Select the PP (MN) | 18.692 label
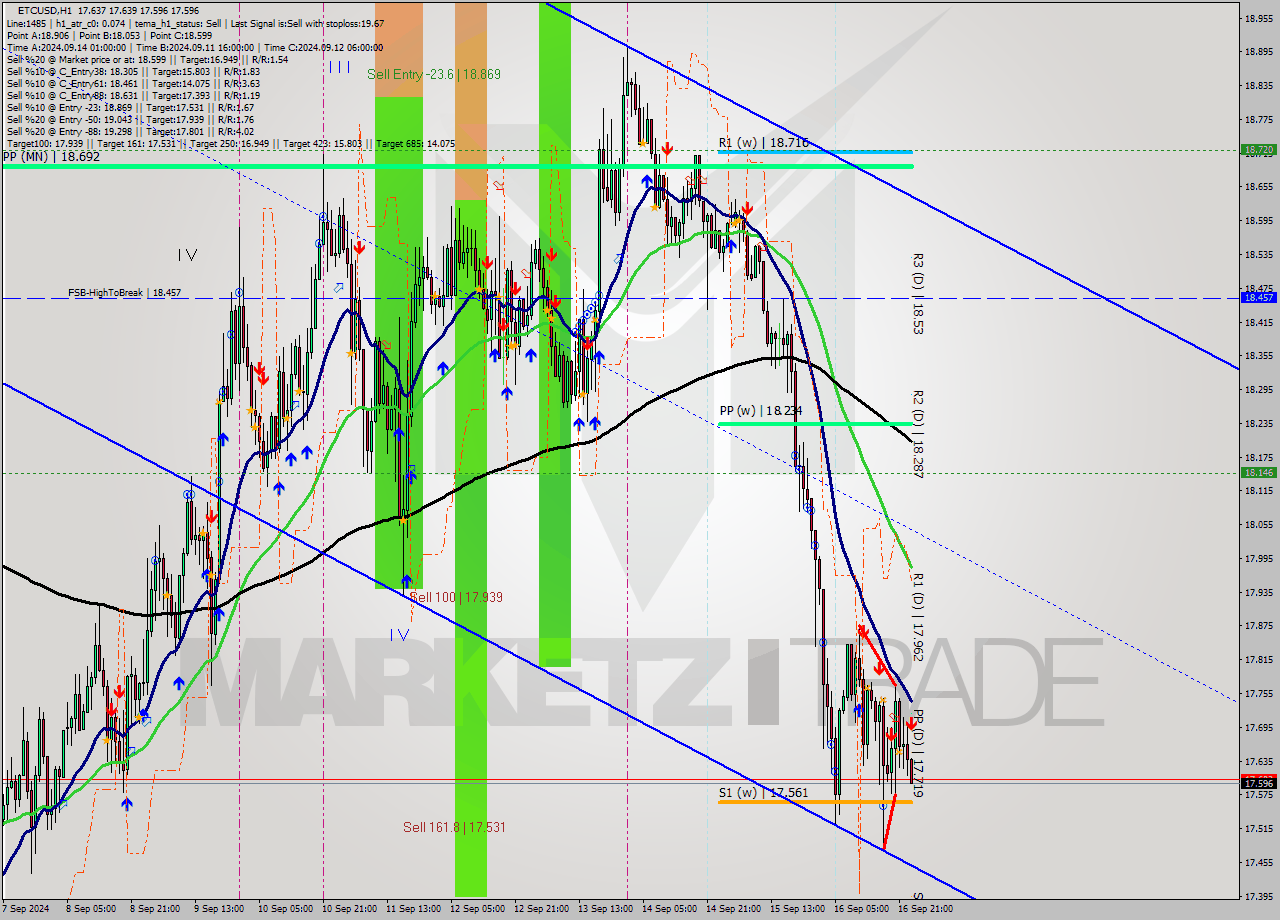The height and width of the screenshot is (920, 1280). pos(51,157)
